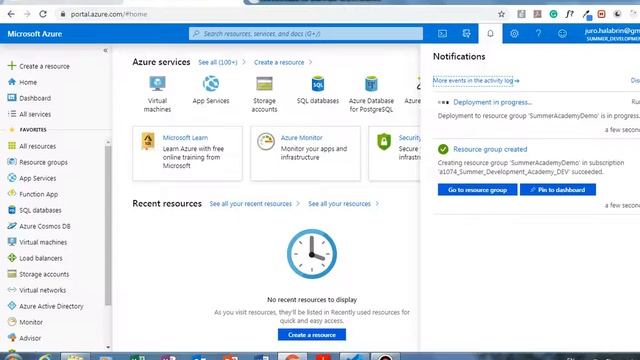Open Cloud Shell from the top bar
This screenshot has width=640, height=360.
pyautogui.click(x=442, y=33)
